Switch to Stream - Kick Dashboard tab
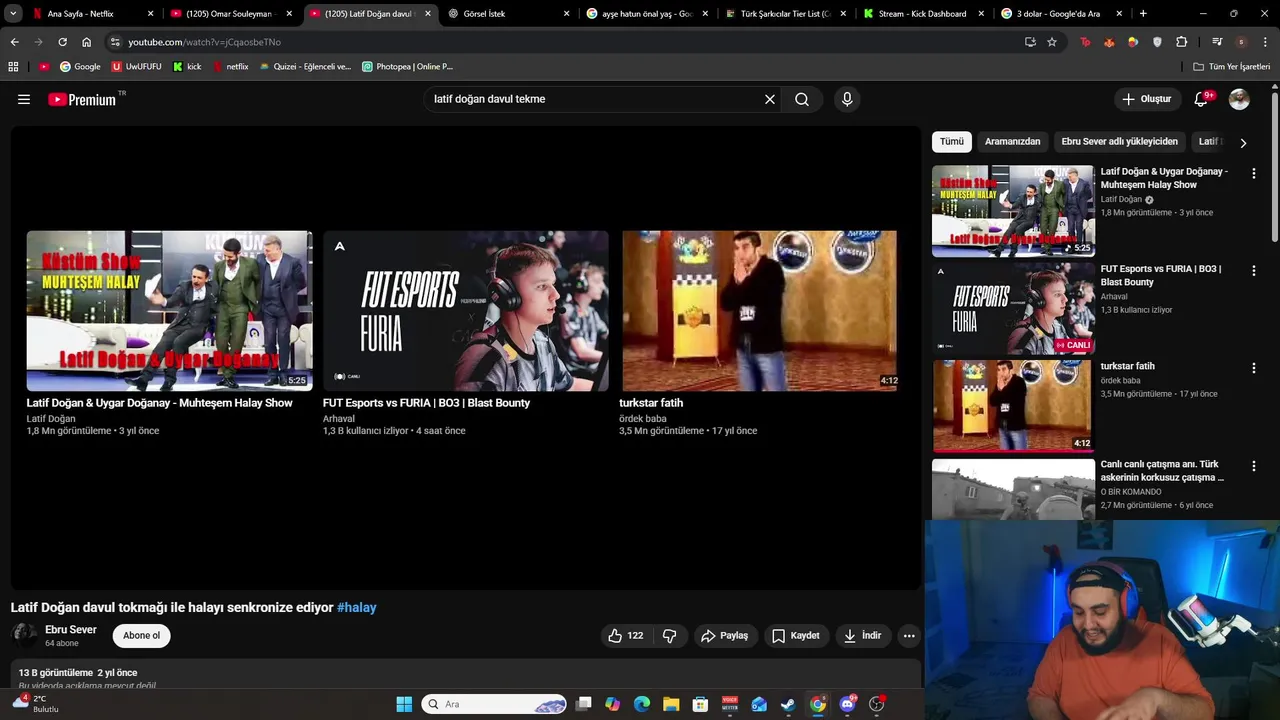The height and width of the screenshot is (720, 1280). [x=925, y=14]
